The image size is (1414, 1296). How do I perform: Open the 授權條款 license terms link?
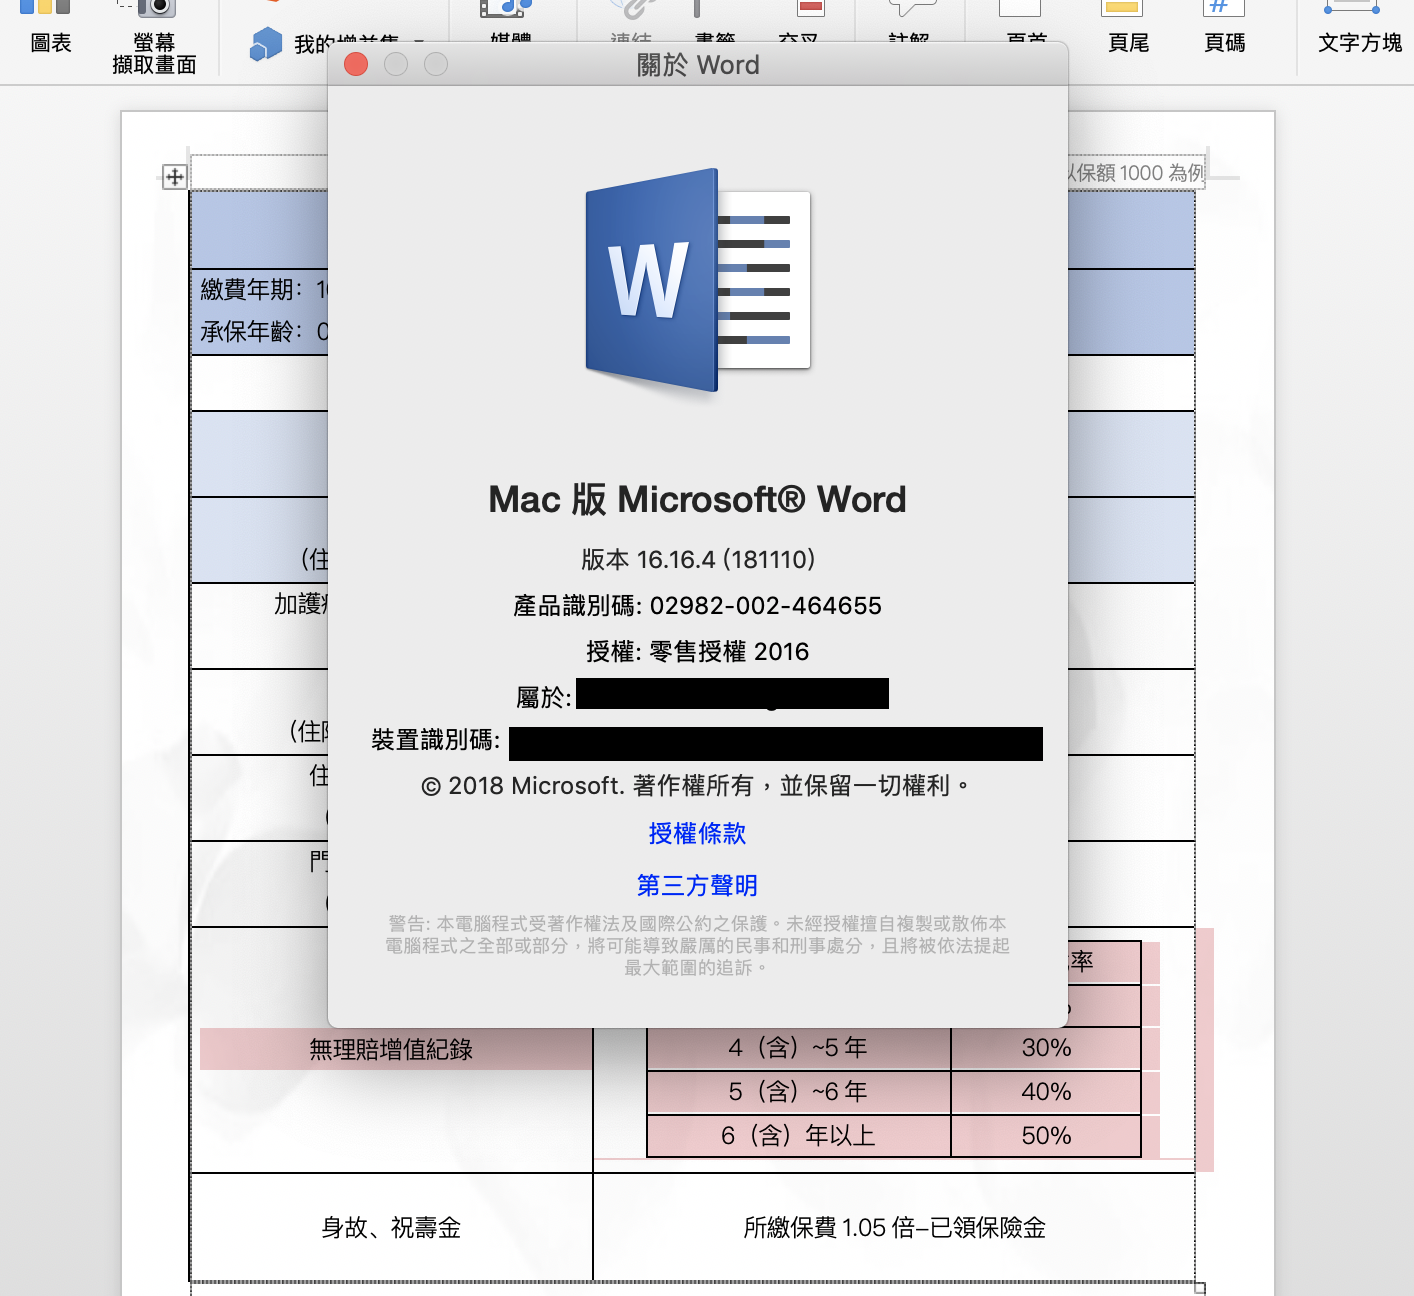click(x=697, y=834)
